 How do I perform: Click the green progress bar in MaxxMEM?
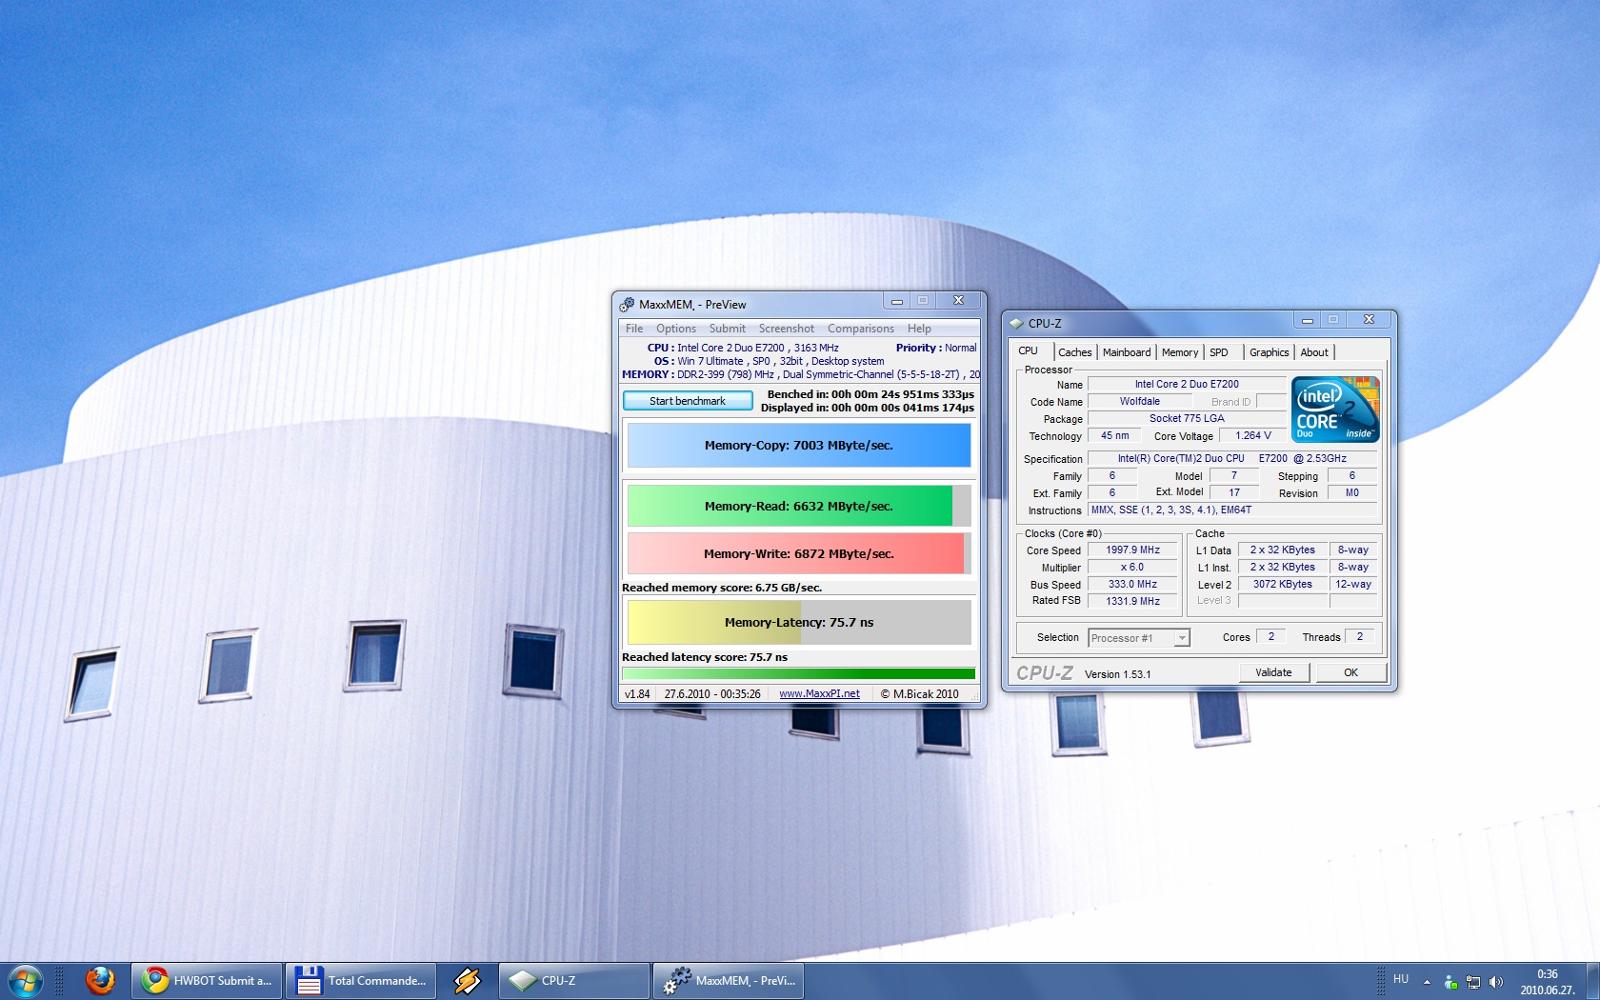pyautogui.click(x=799, y=674)
